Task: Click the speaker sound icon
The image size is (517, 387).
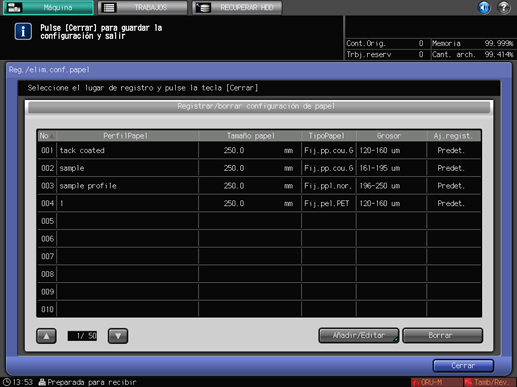Action: 484,7
